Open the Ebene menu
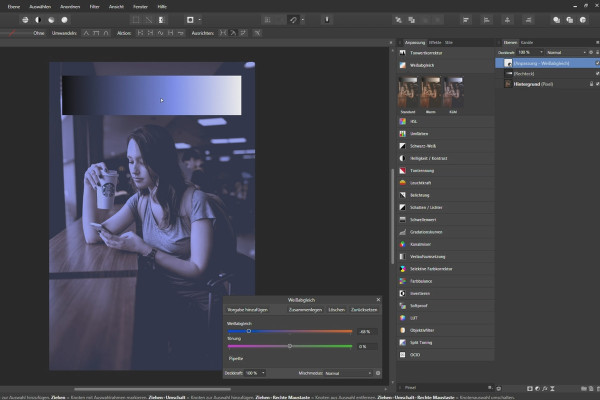The width and height of the screenshot is (600, 400). 14,7
